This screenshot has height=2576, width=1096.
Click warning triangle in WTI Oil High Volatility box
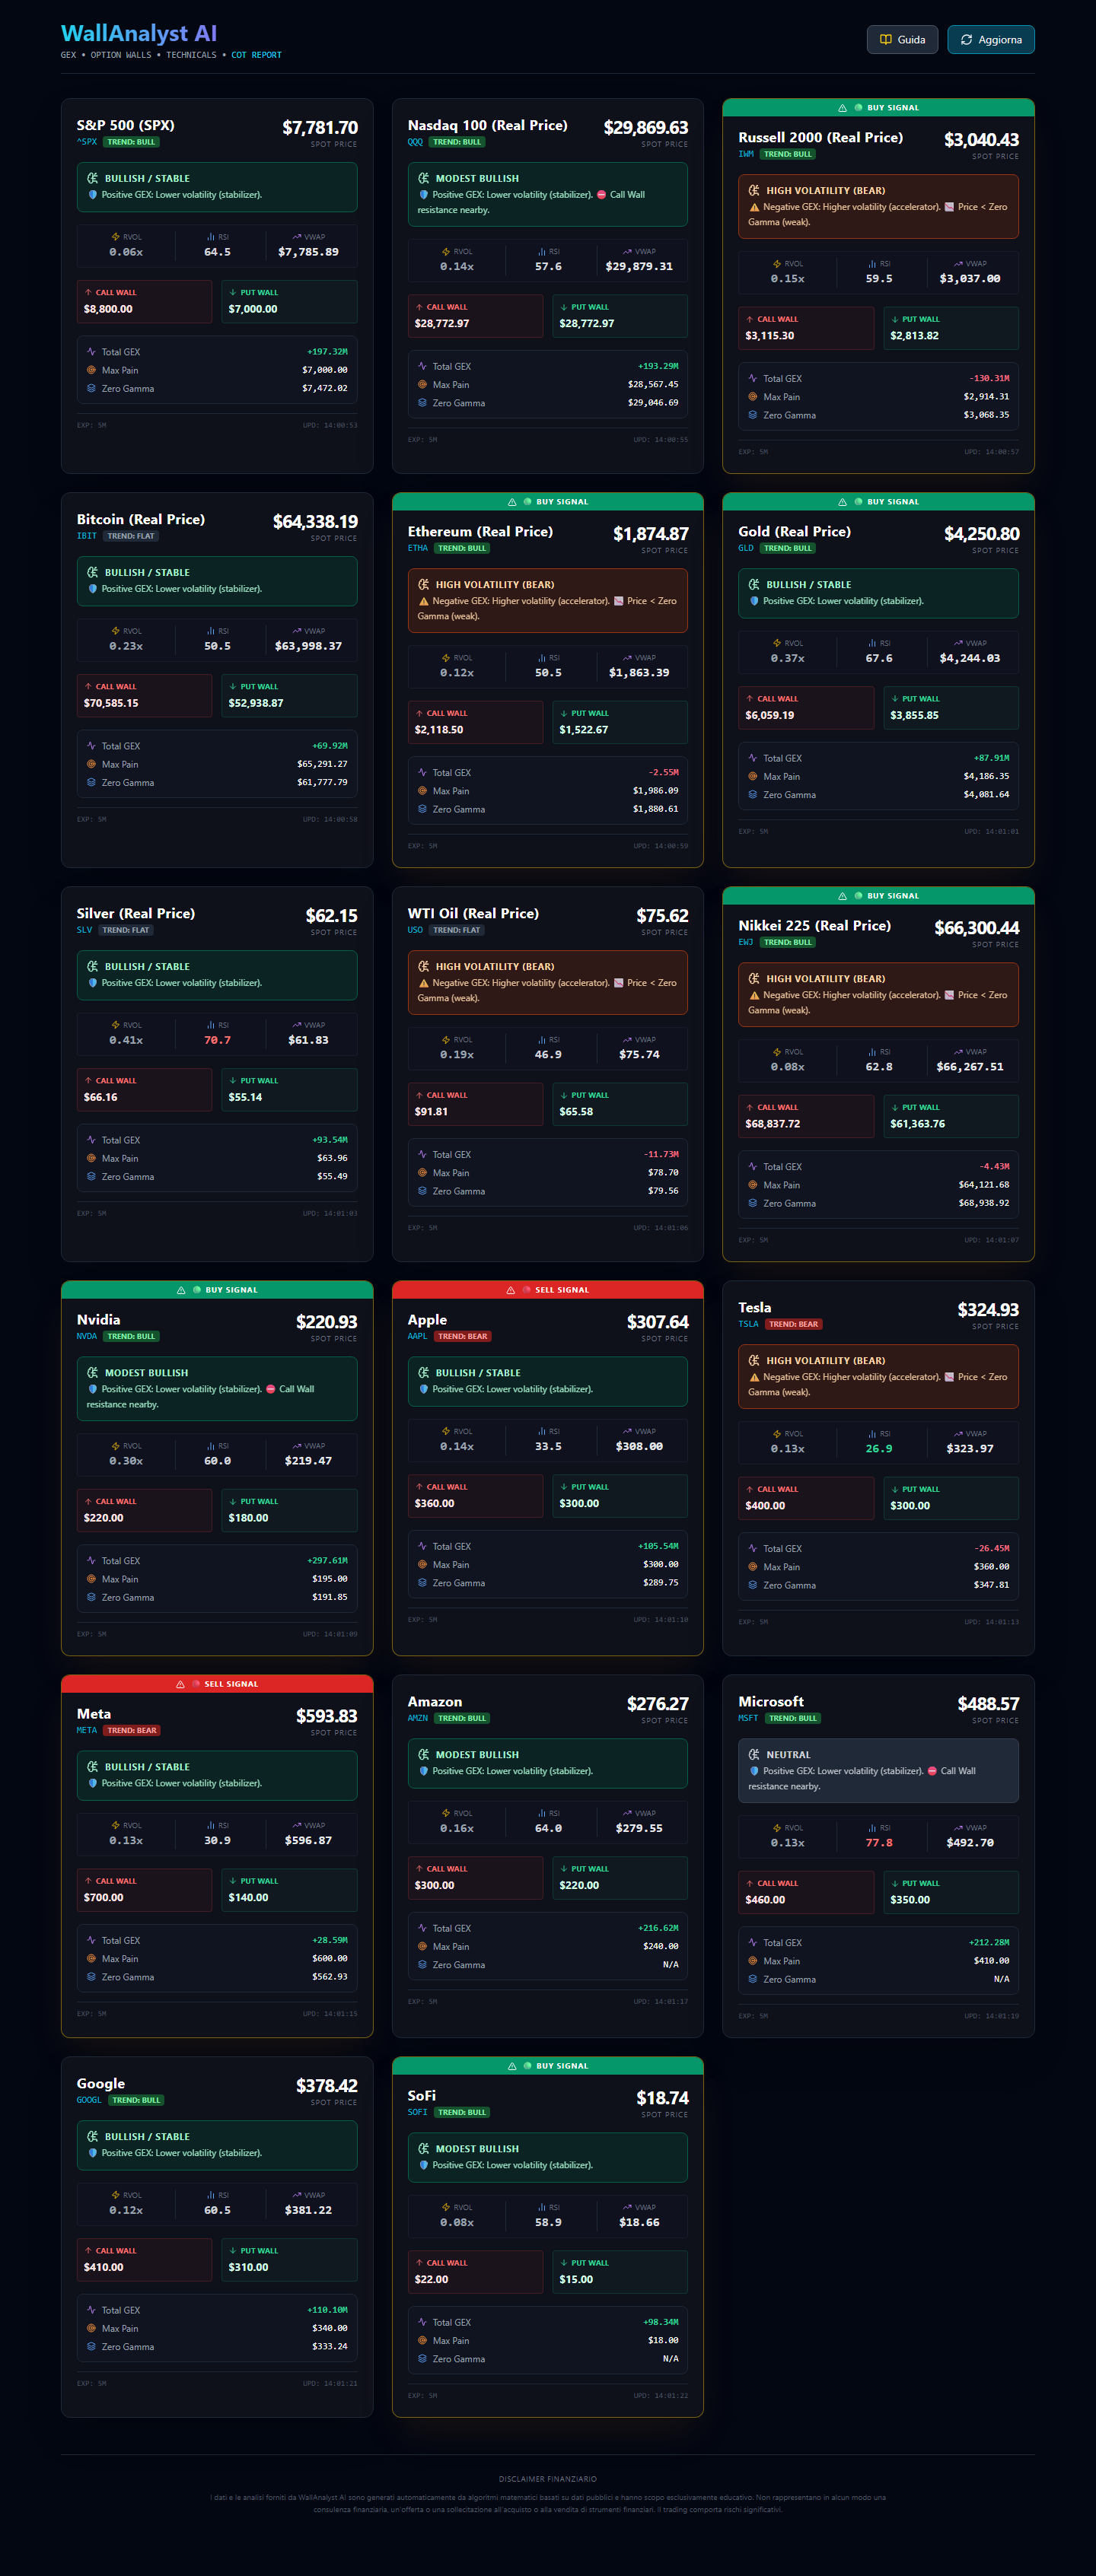coord(424,983)
